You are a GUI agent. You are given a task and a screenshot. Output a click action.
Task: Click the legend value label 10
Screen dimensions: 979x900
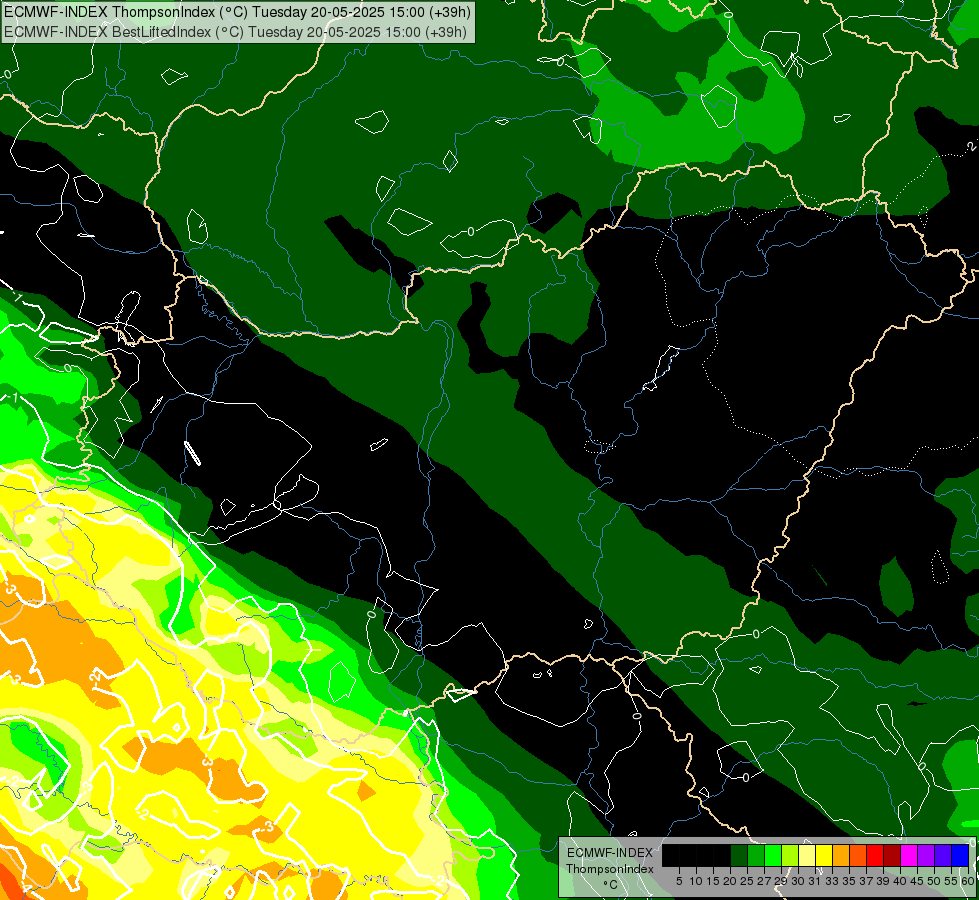pos(696,881)
